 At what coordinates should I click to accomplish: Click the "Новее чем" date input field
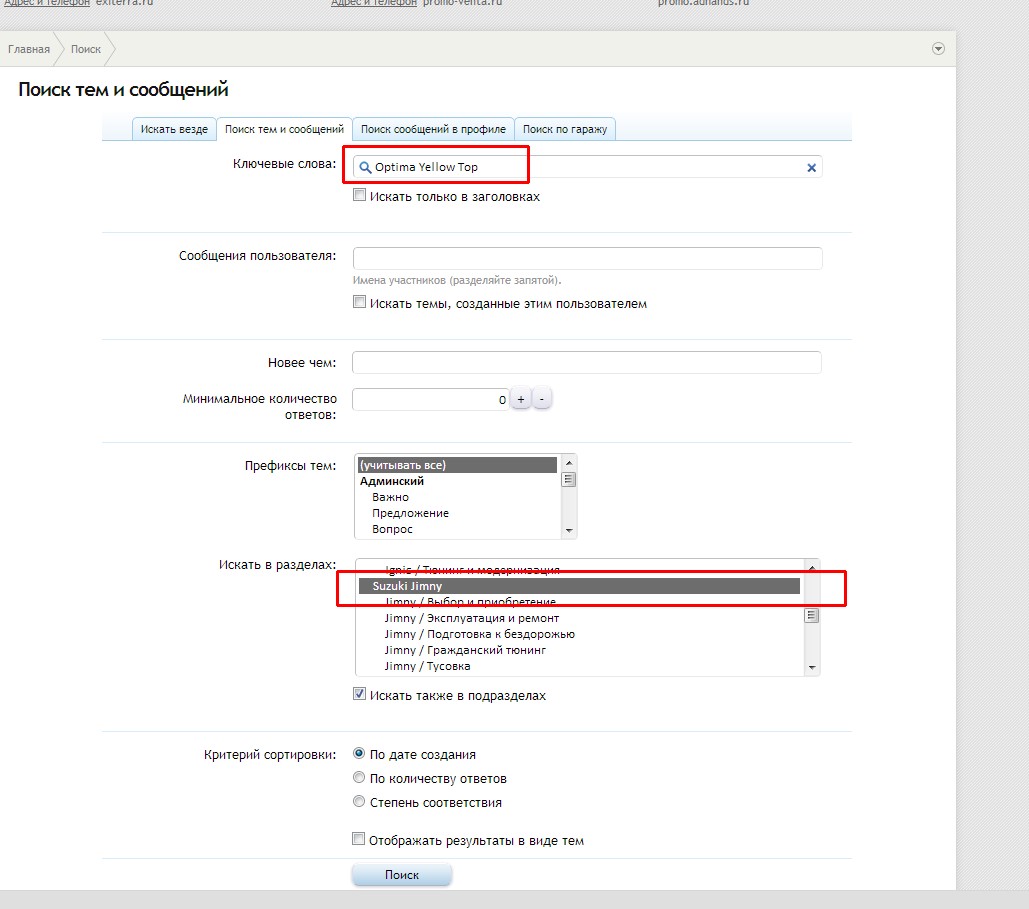click(587, 362)
